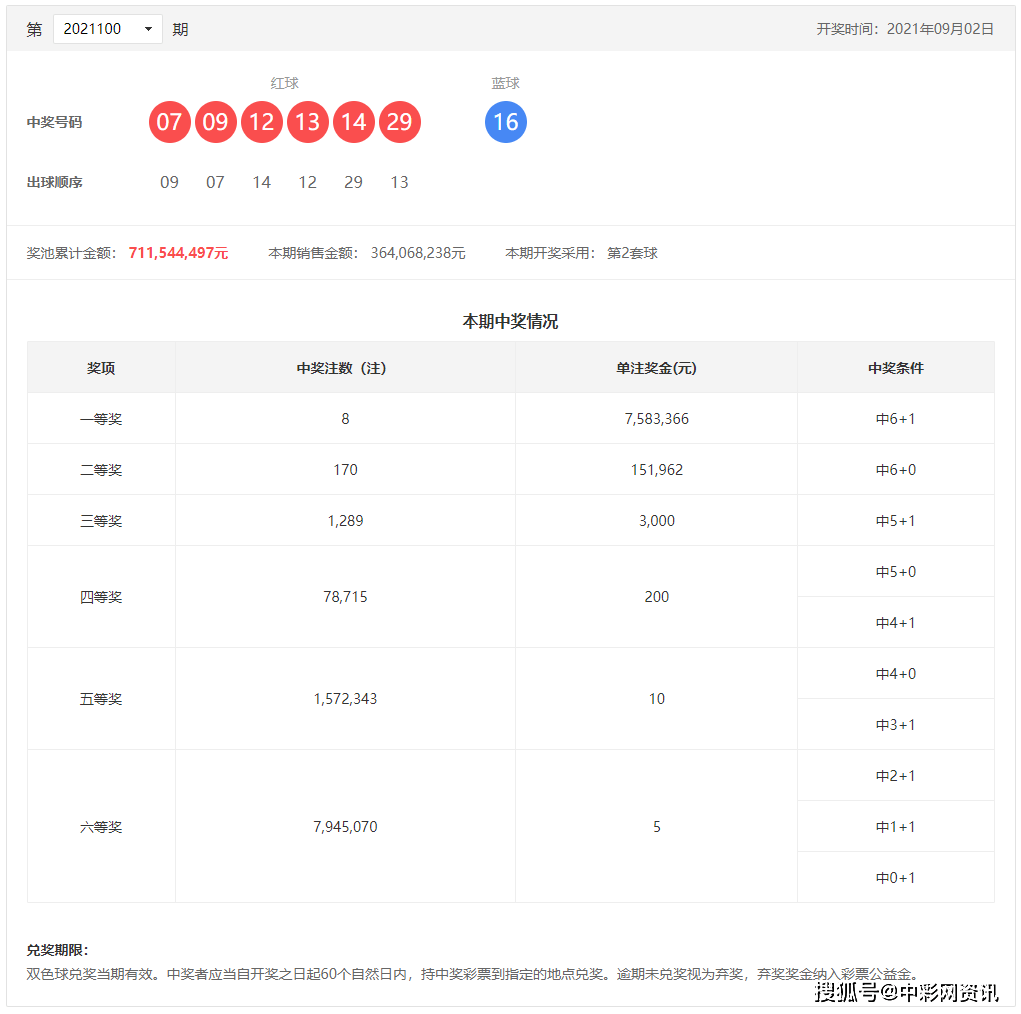
Task: Click the 蓝球 section label
Action: pyautogui.click(x=505, y=83)
